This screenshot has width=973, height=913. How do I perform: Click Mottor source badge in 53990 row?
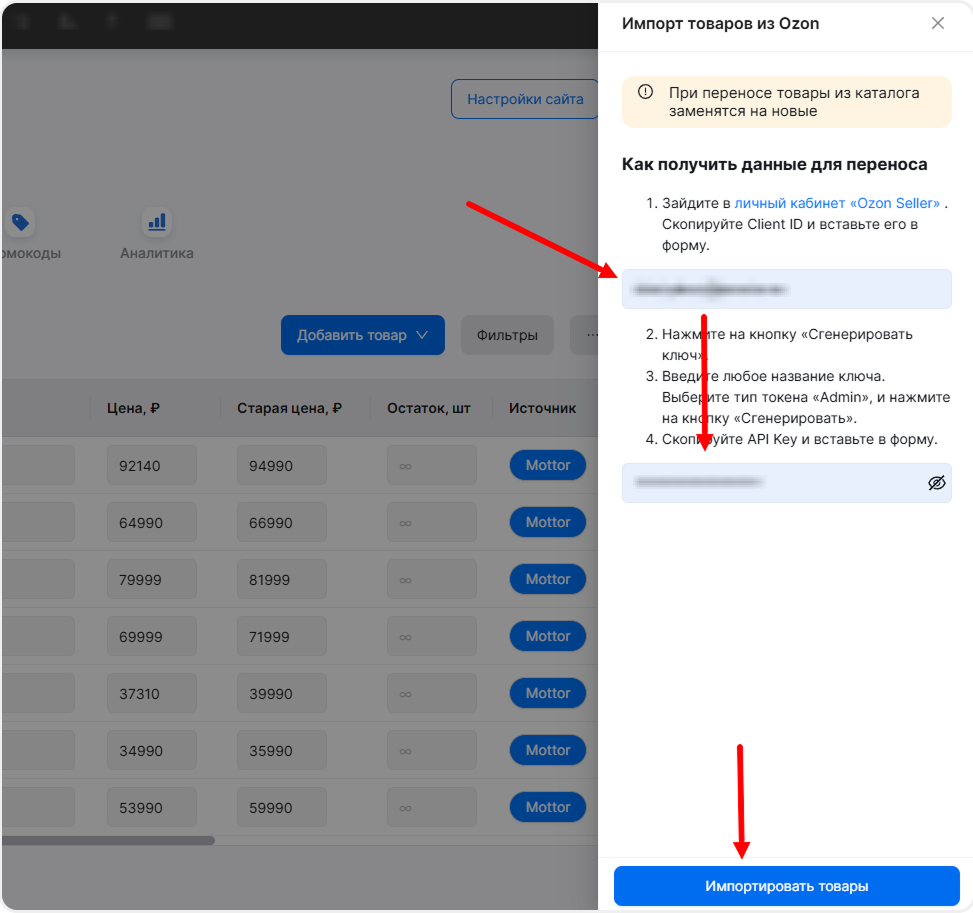pyautogui.click(x=547, y=807)
